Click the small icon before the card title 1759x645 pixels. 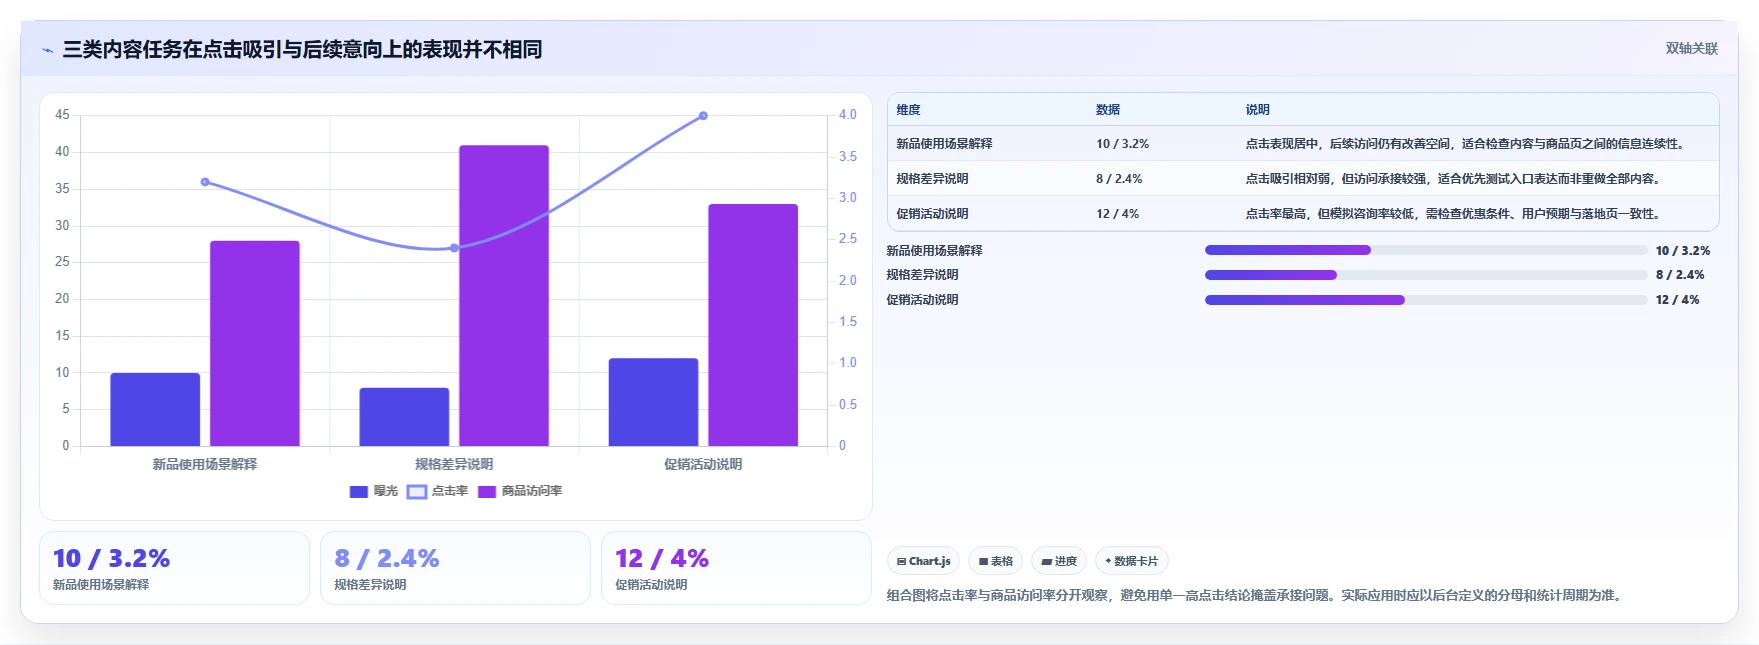tap(47, 50)
